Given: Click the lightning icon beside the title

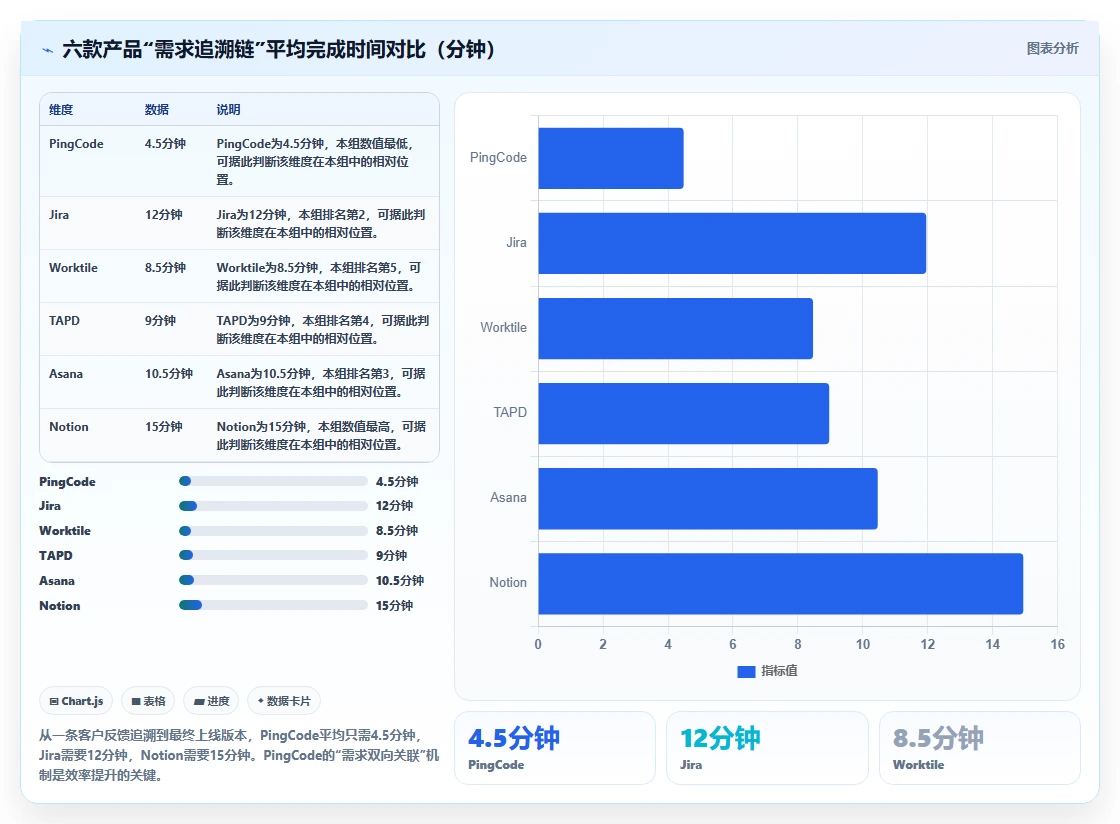Looking at the screenshot, I should [47, 50].
